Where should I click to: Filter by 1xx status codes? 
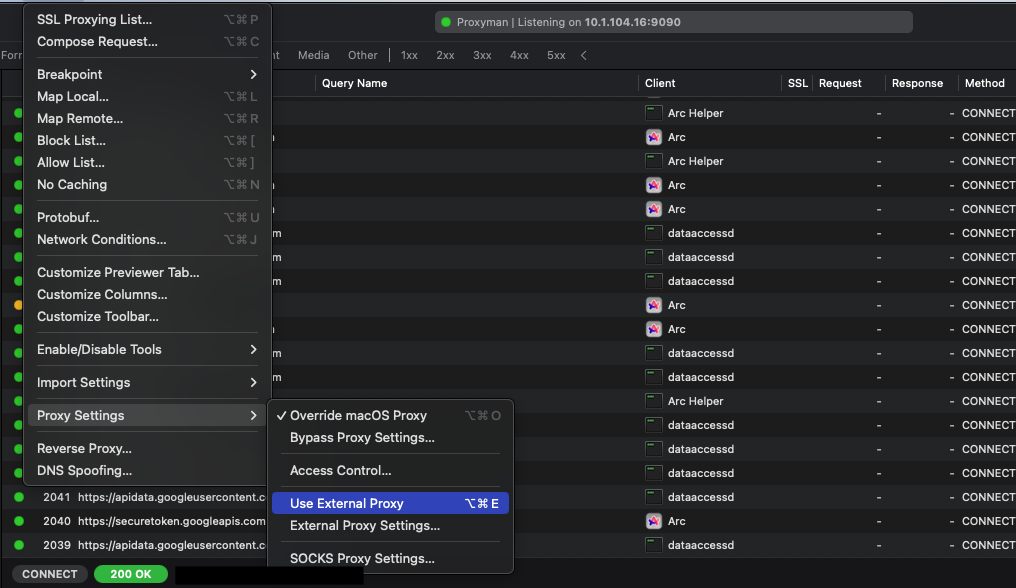point(409,56)
